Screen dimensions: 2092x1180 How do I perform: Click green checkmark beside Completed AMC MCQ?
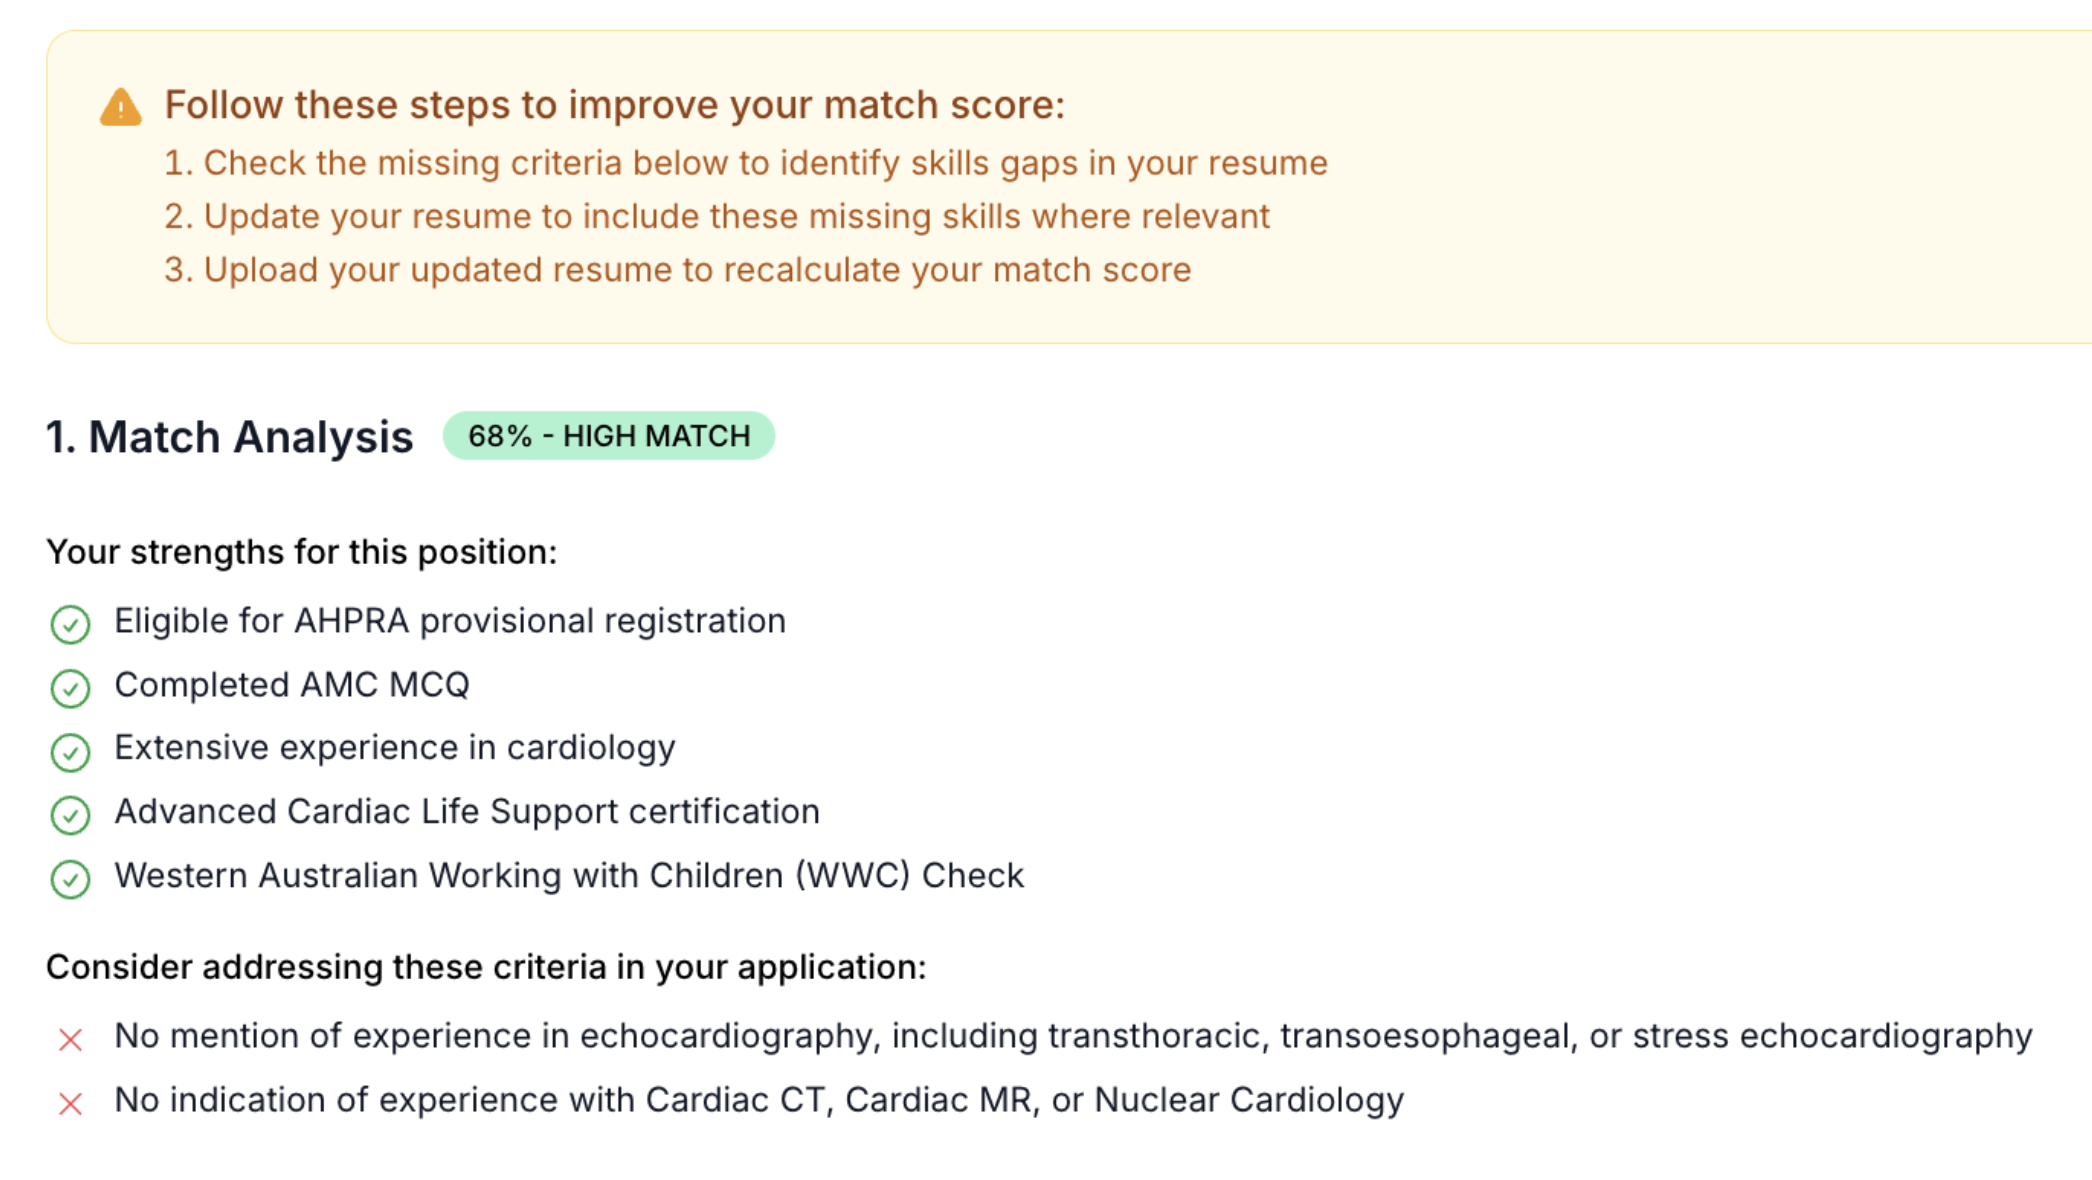click(x=70, y=688)
